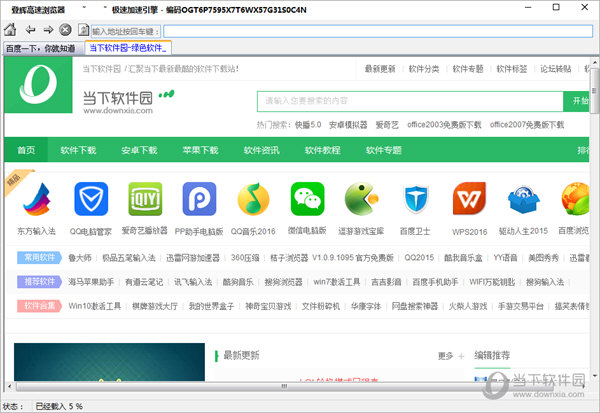Stop loading with the X circle icon
The height and width of the screenshot is (413, 600).
coord(65,29)
